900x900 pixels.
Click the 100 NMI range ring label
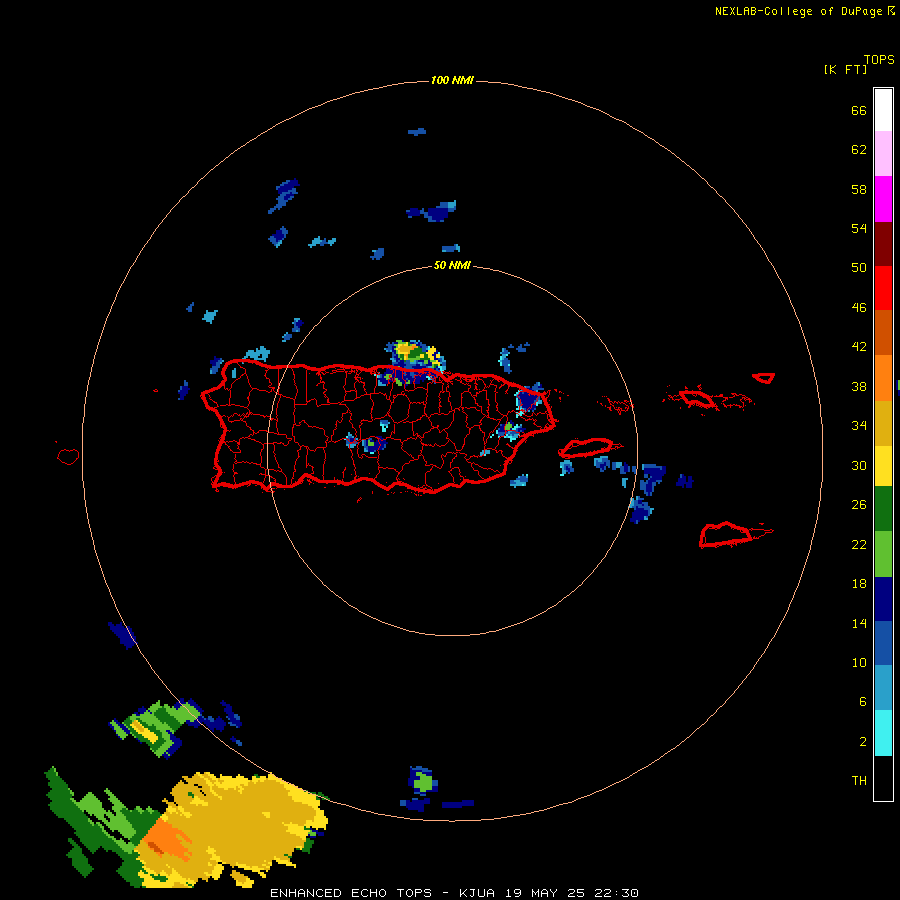[452, 80]
